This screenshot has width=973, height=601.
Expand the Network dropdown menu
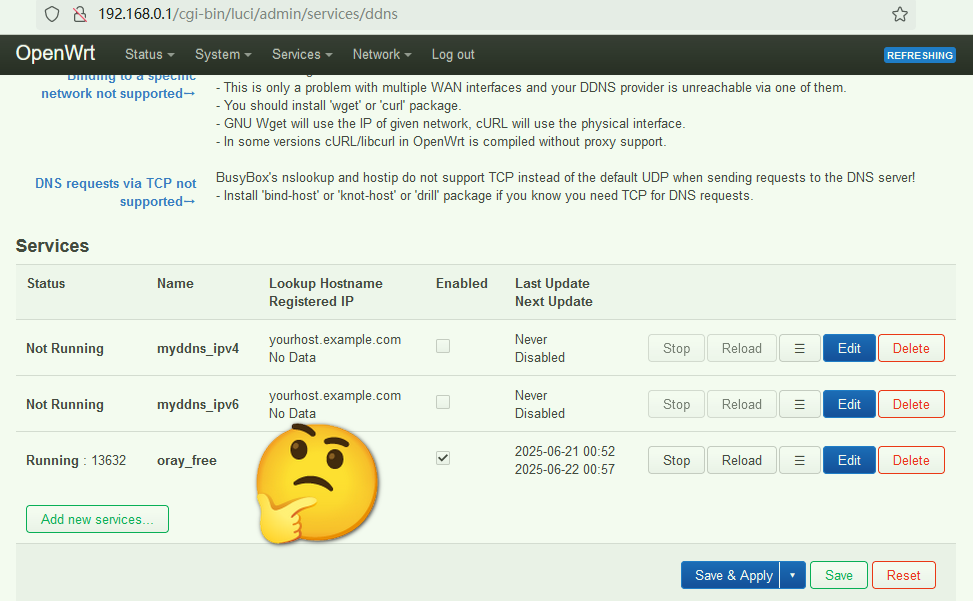[382, 55]
